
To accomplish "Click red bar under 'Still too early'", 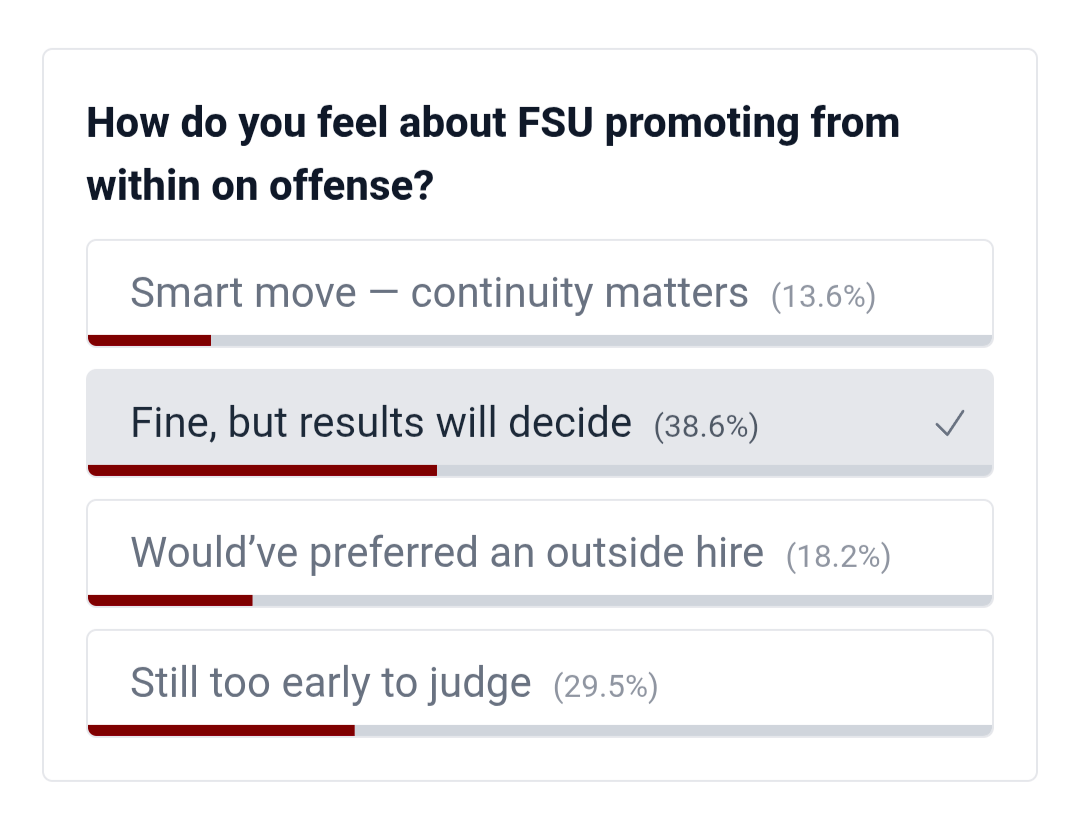I will click(x=221, y=730).
